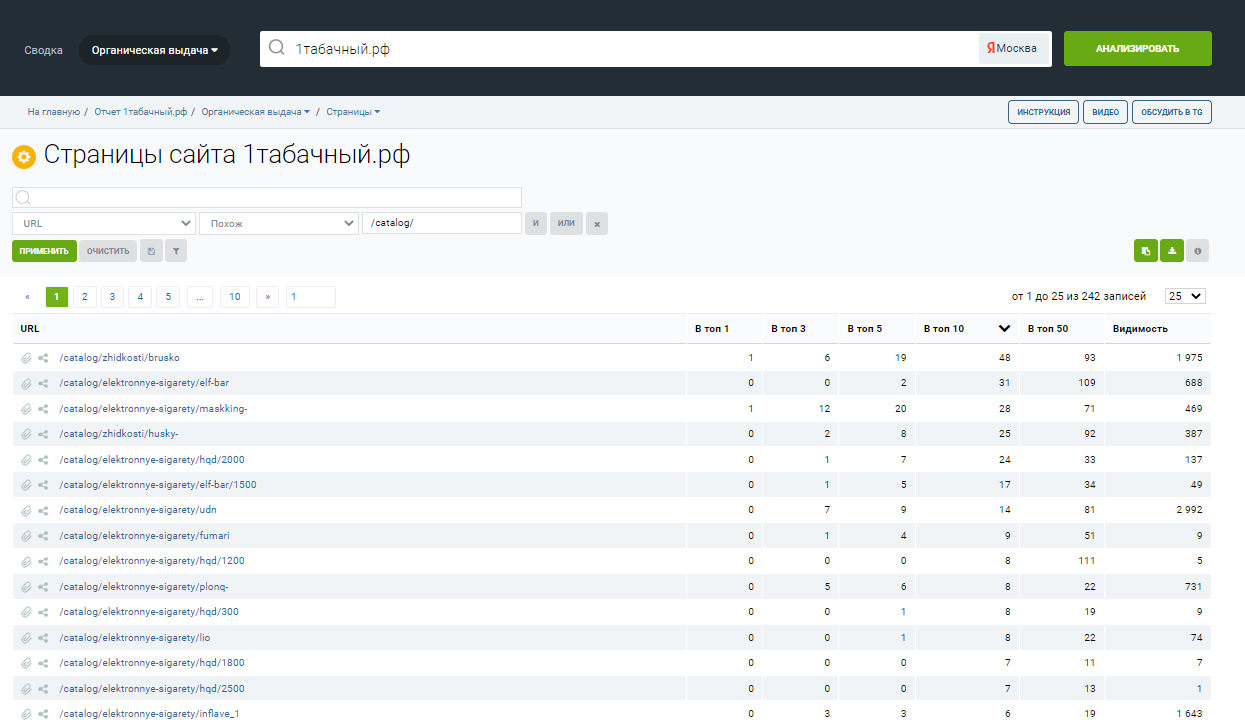This screenshot has height=723, width=1245.
Task: Go to the next page with the » arrow
Action: pos(268,297)
